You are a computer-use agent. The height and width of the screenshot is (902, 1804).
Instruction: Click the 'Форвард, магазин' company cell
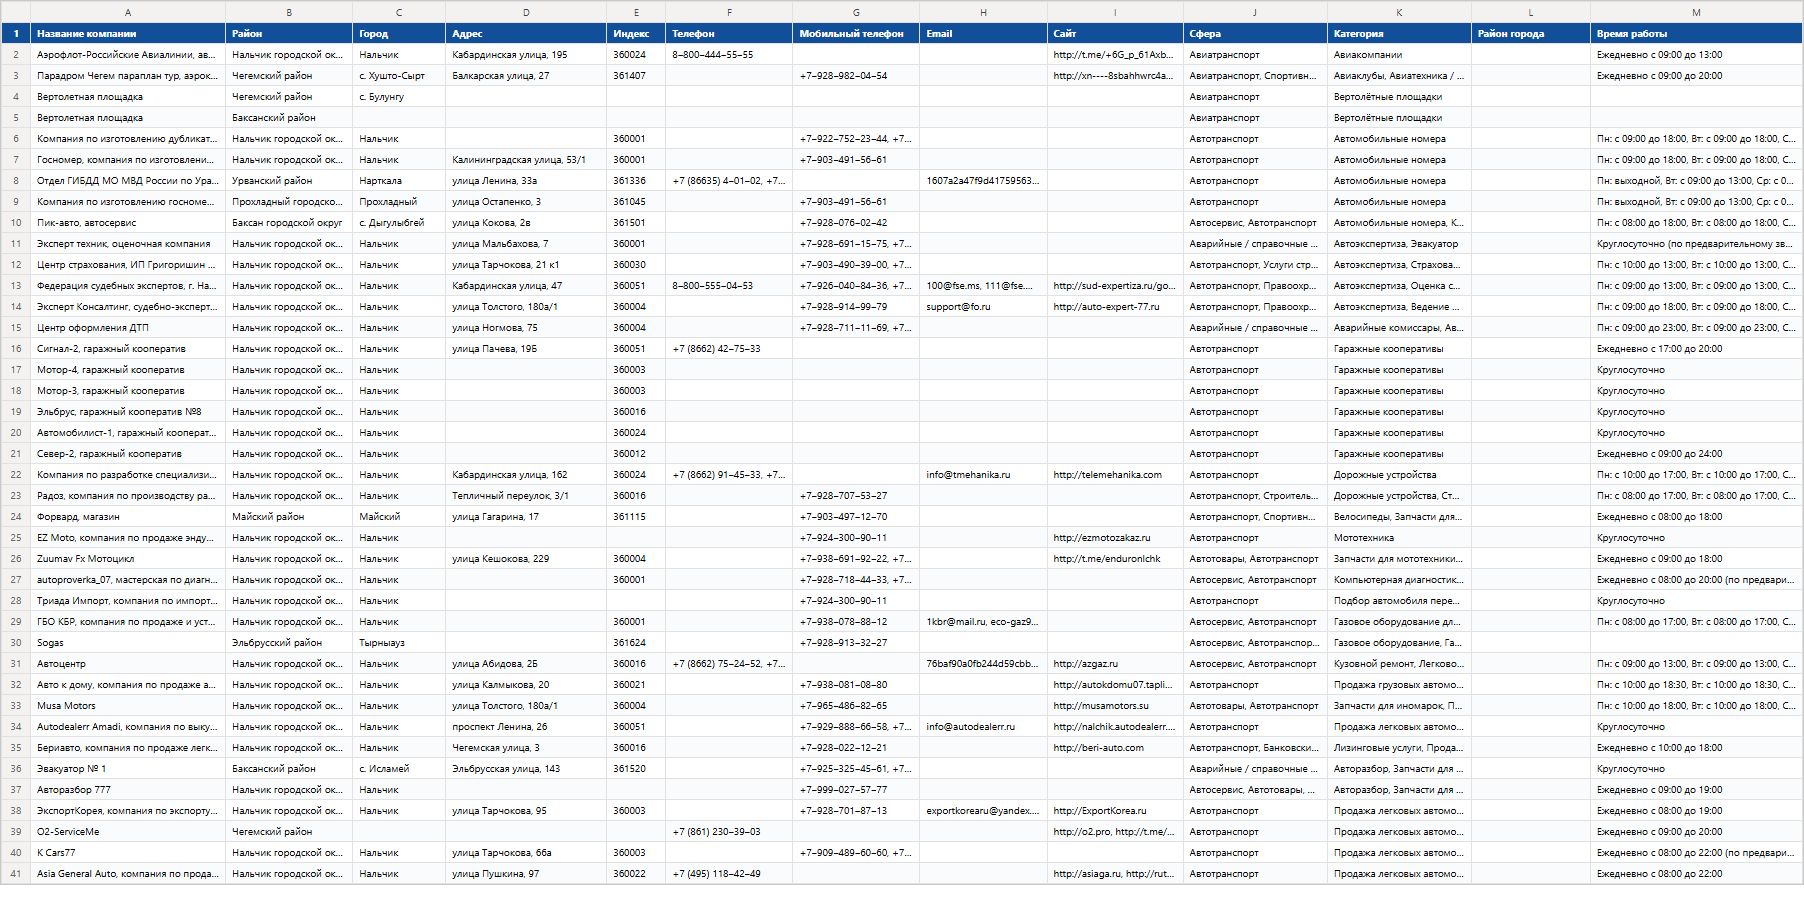coord(128,517)
